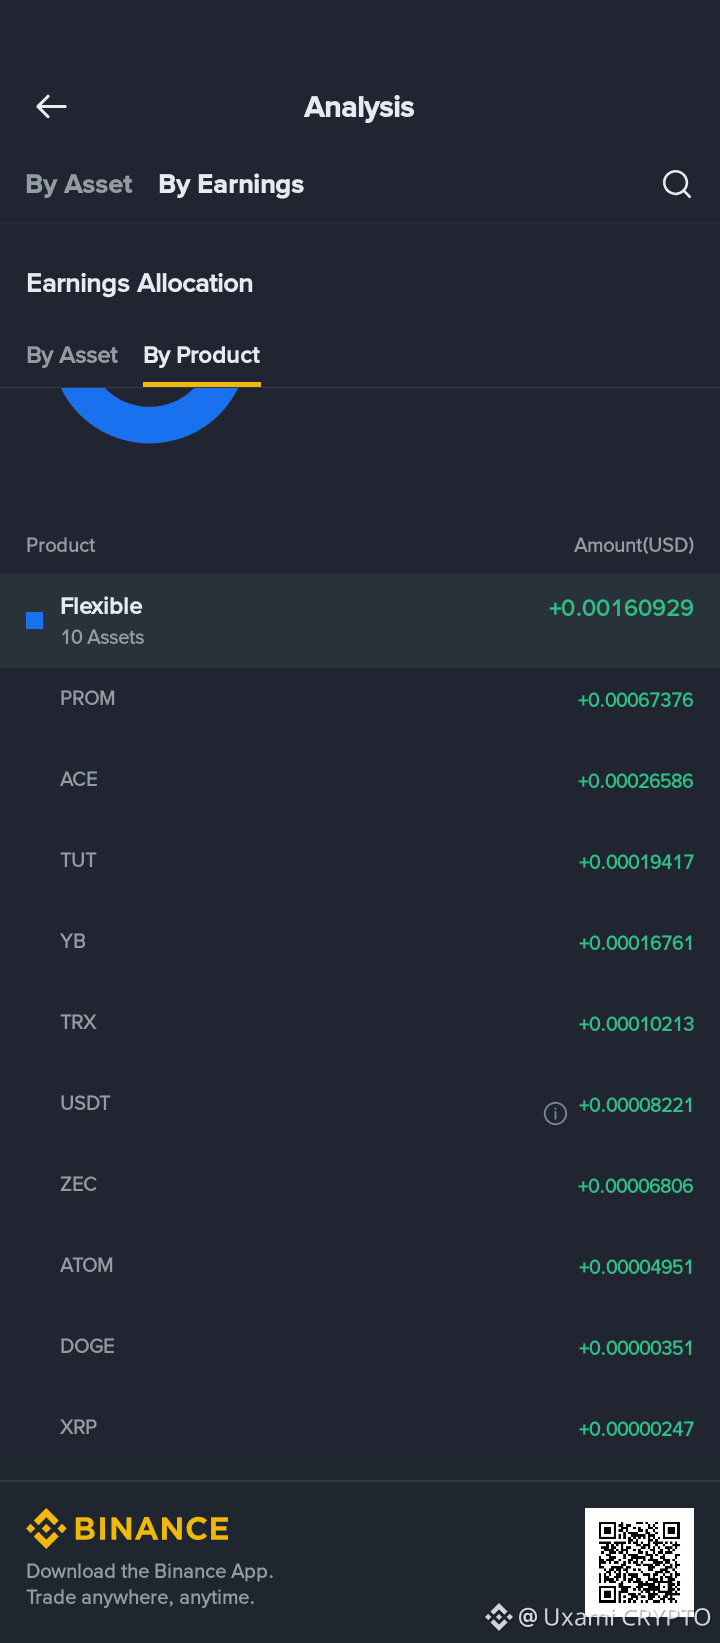Open the PROM earnings row
The image size is (720, 1643).
tap(360, 699)
